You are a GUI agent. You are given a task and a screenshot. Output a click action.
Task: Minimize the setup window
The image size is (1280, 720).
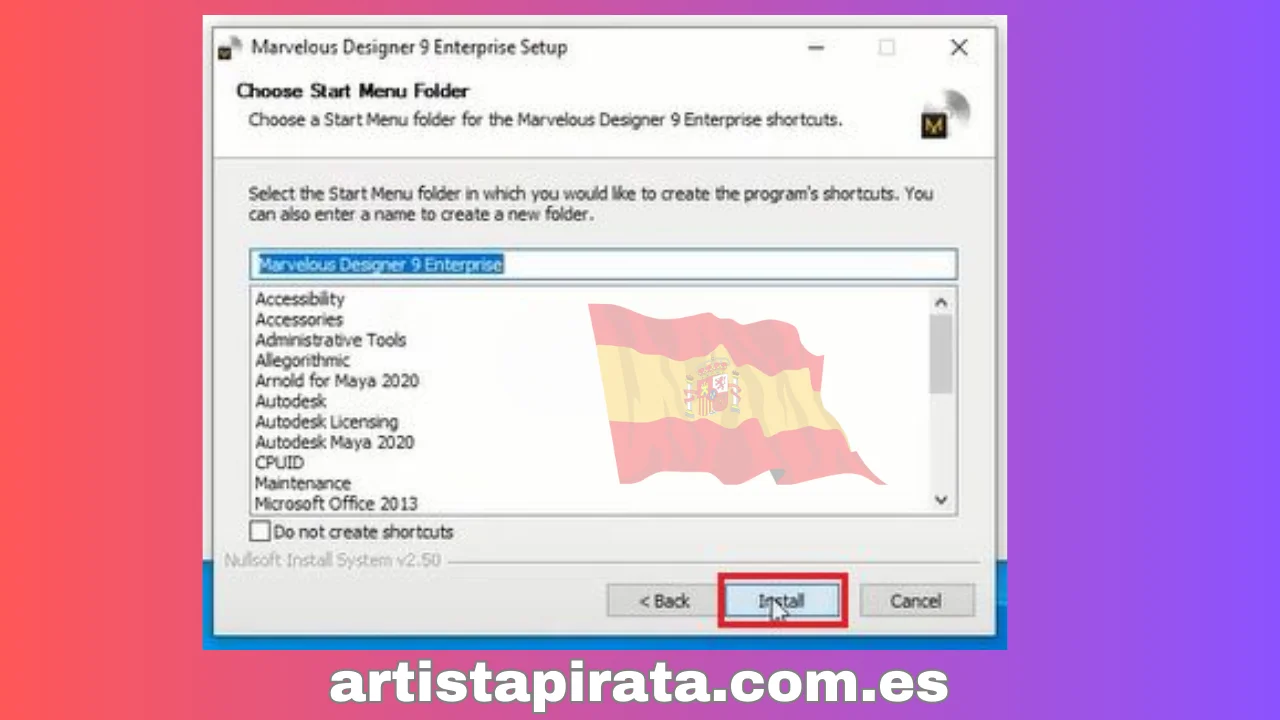tap(816, 47)
